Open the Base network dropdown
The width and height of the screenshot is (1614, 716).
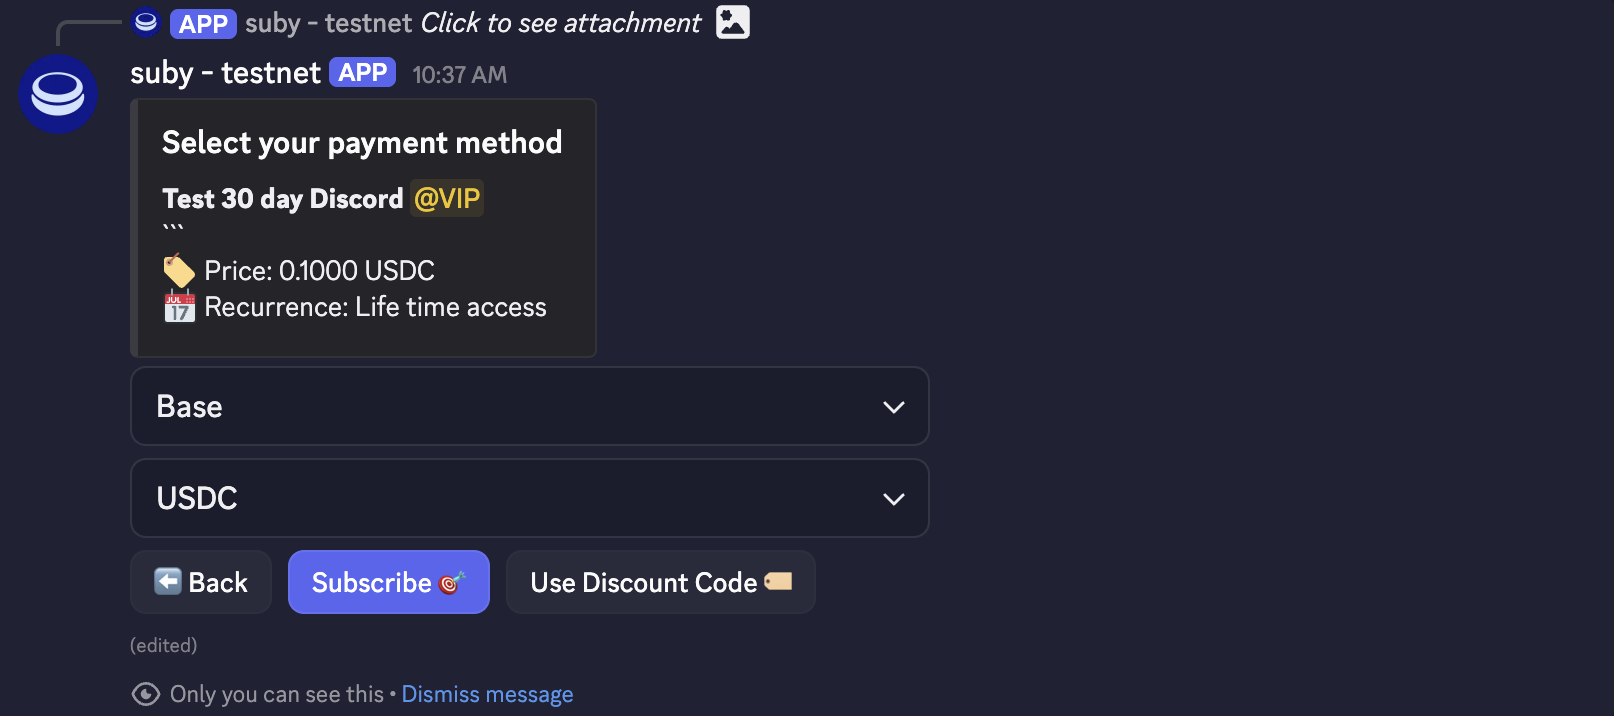pyautogui.click(x=529, y=406)
